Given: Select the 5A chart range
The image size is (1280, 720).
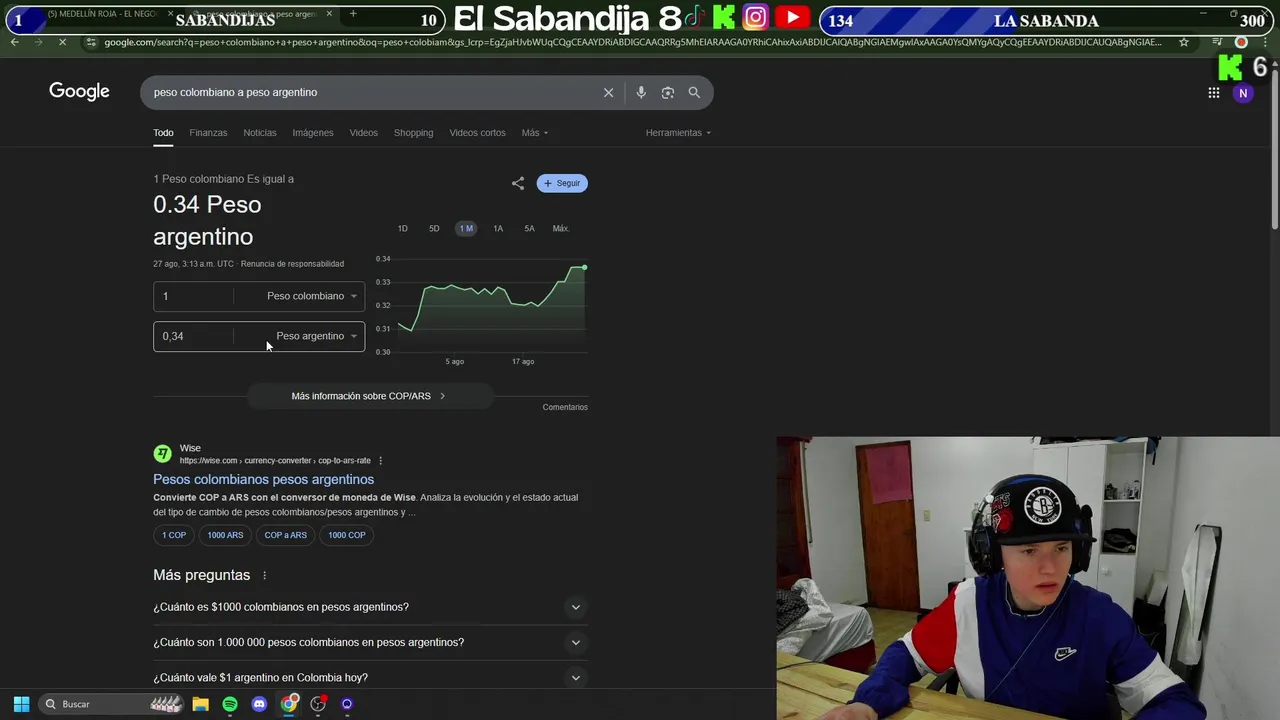Looking at the screenshot, I should (x=529, y=229).
